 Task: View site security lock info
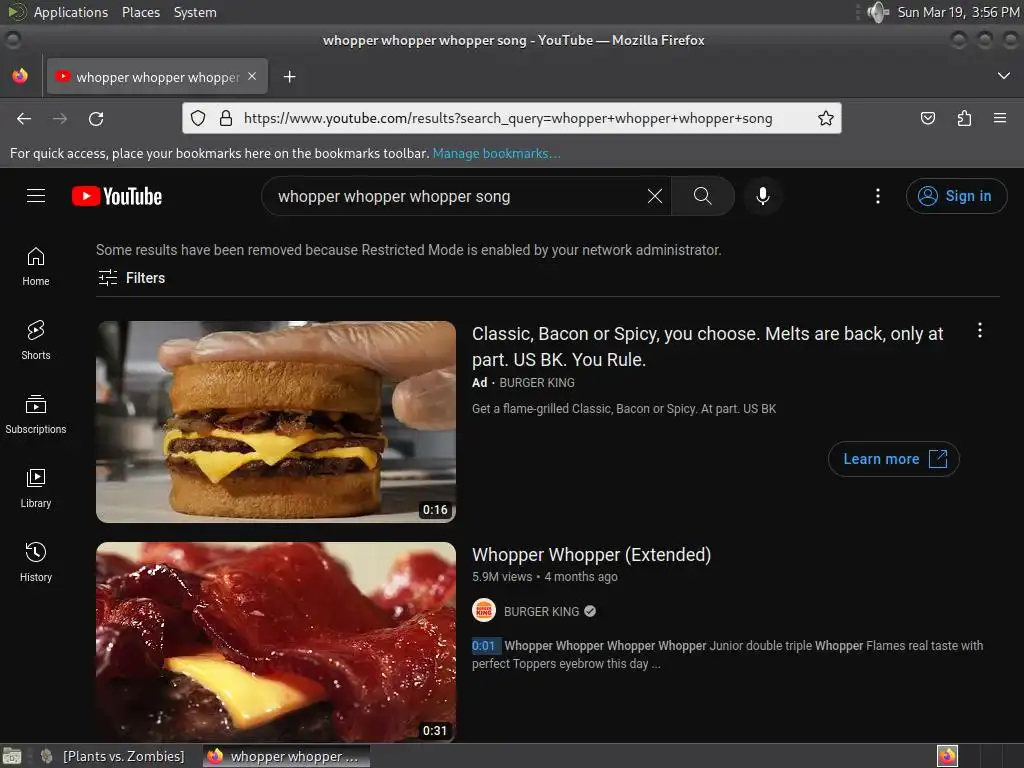coord(226,118)
